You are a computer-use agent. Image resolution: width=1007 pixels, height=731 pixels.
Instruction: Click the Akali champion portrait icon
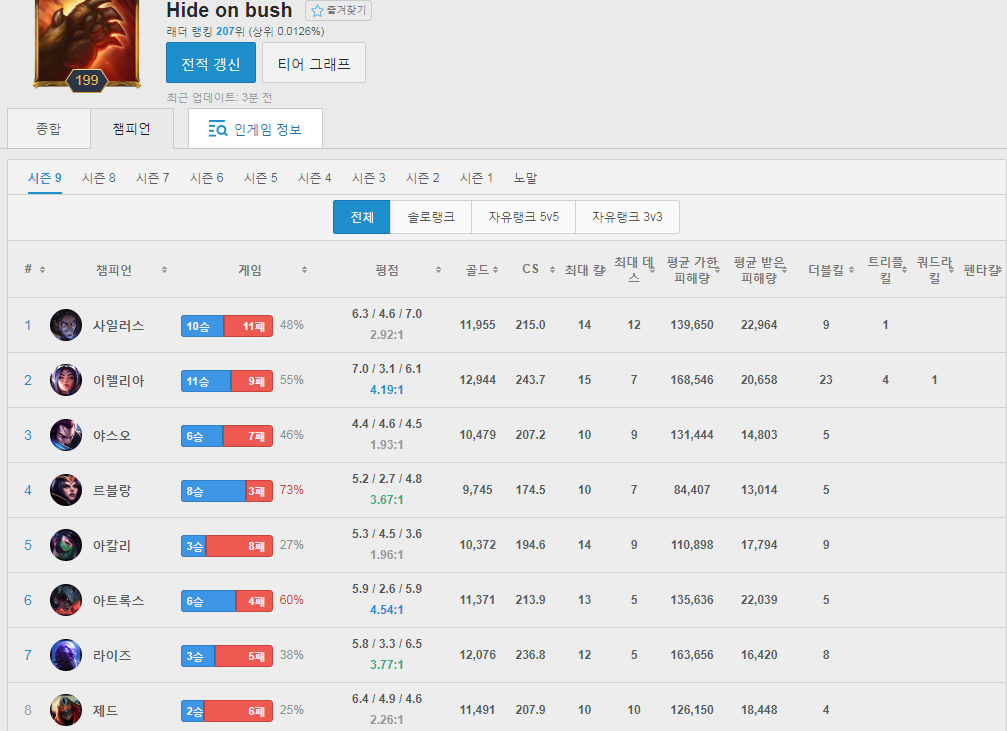66,545
